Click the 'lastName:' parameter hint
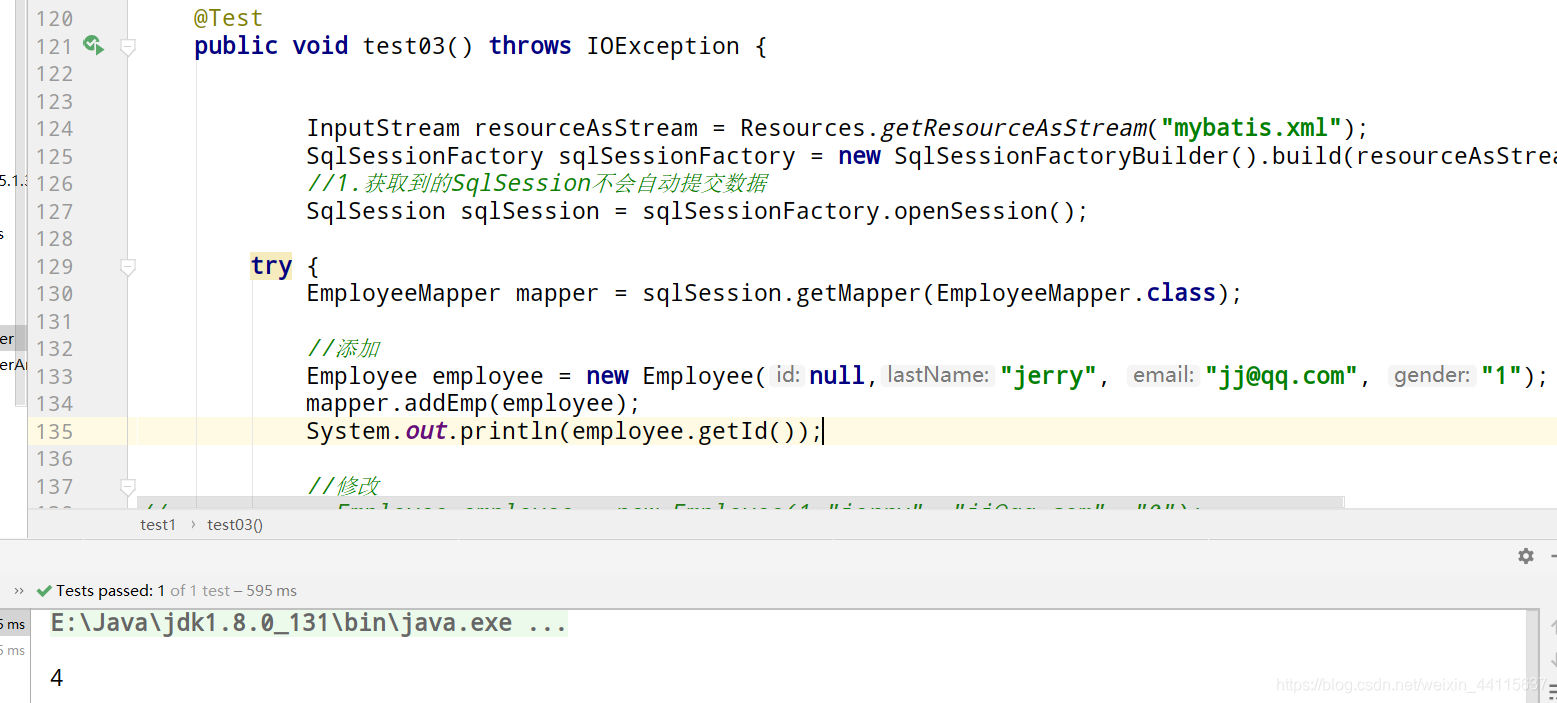 (938, 376)
